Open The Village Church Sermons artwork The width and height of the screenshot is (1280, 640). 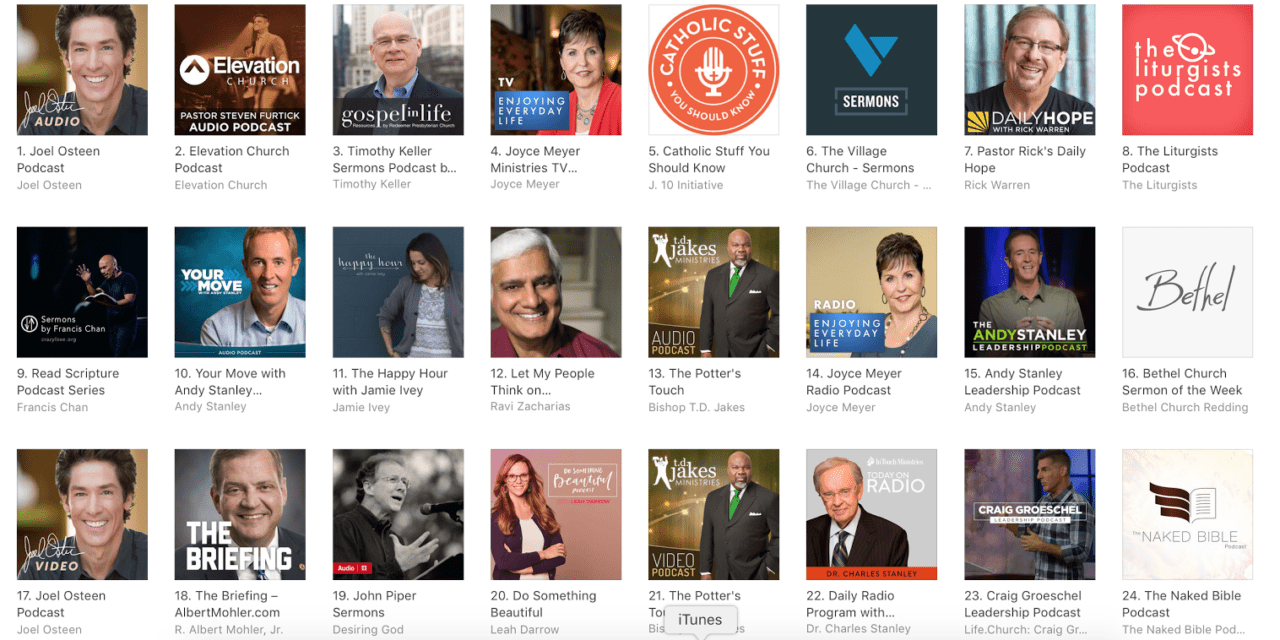(872, 70)
